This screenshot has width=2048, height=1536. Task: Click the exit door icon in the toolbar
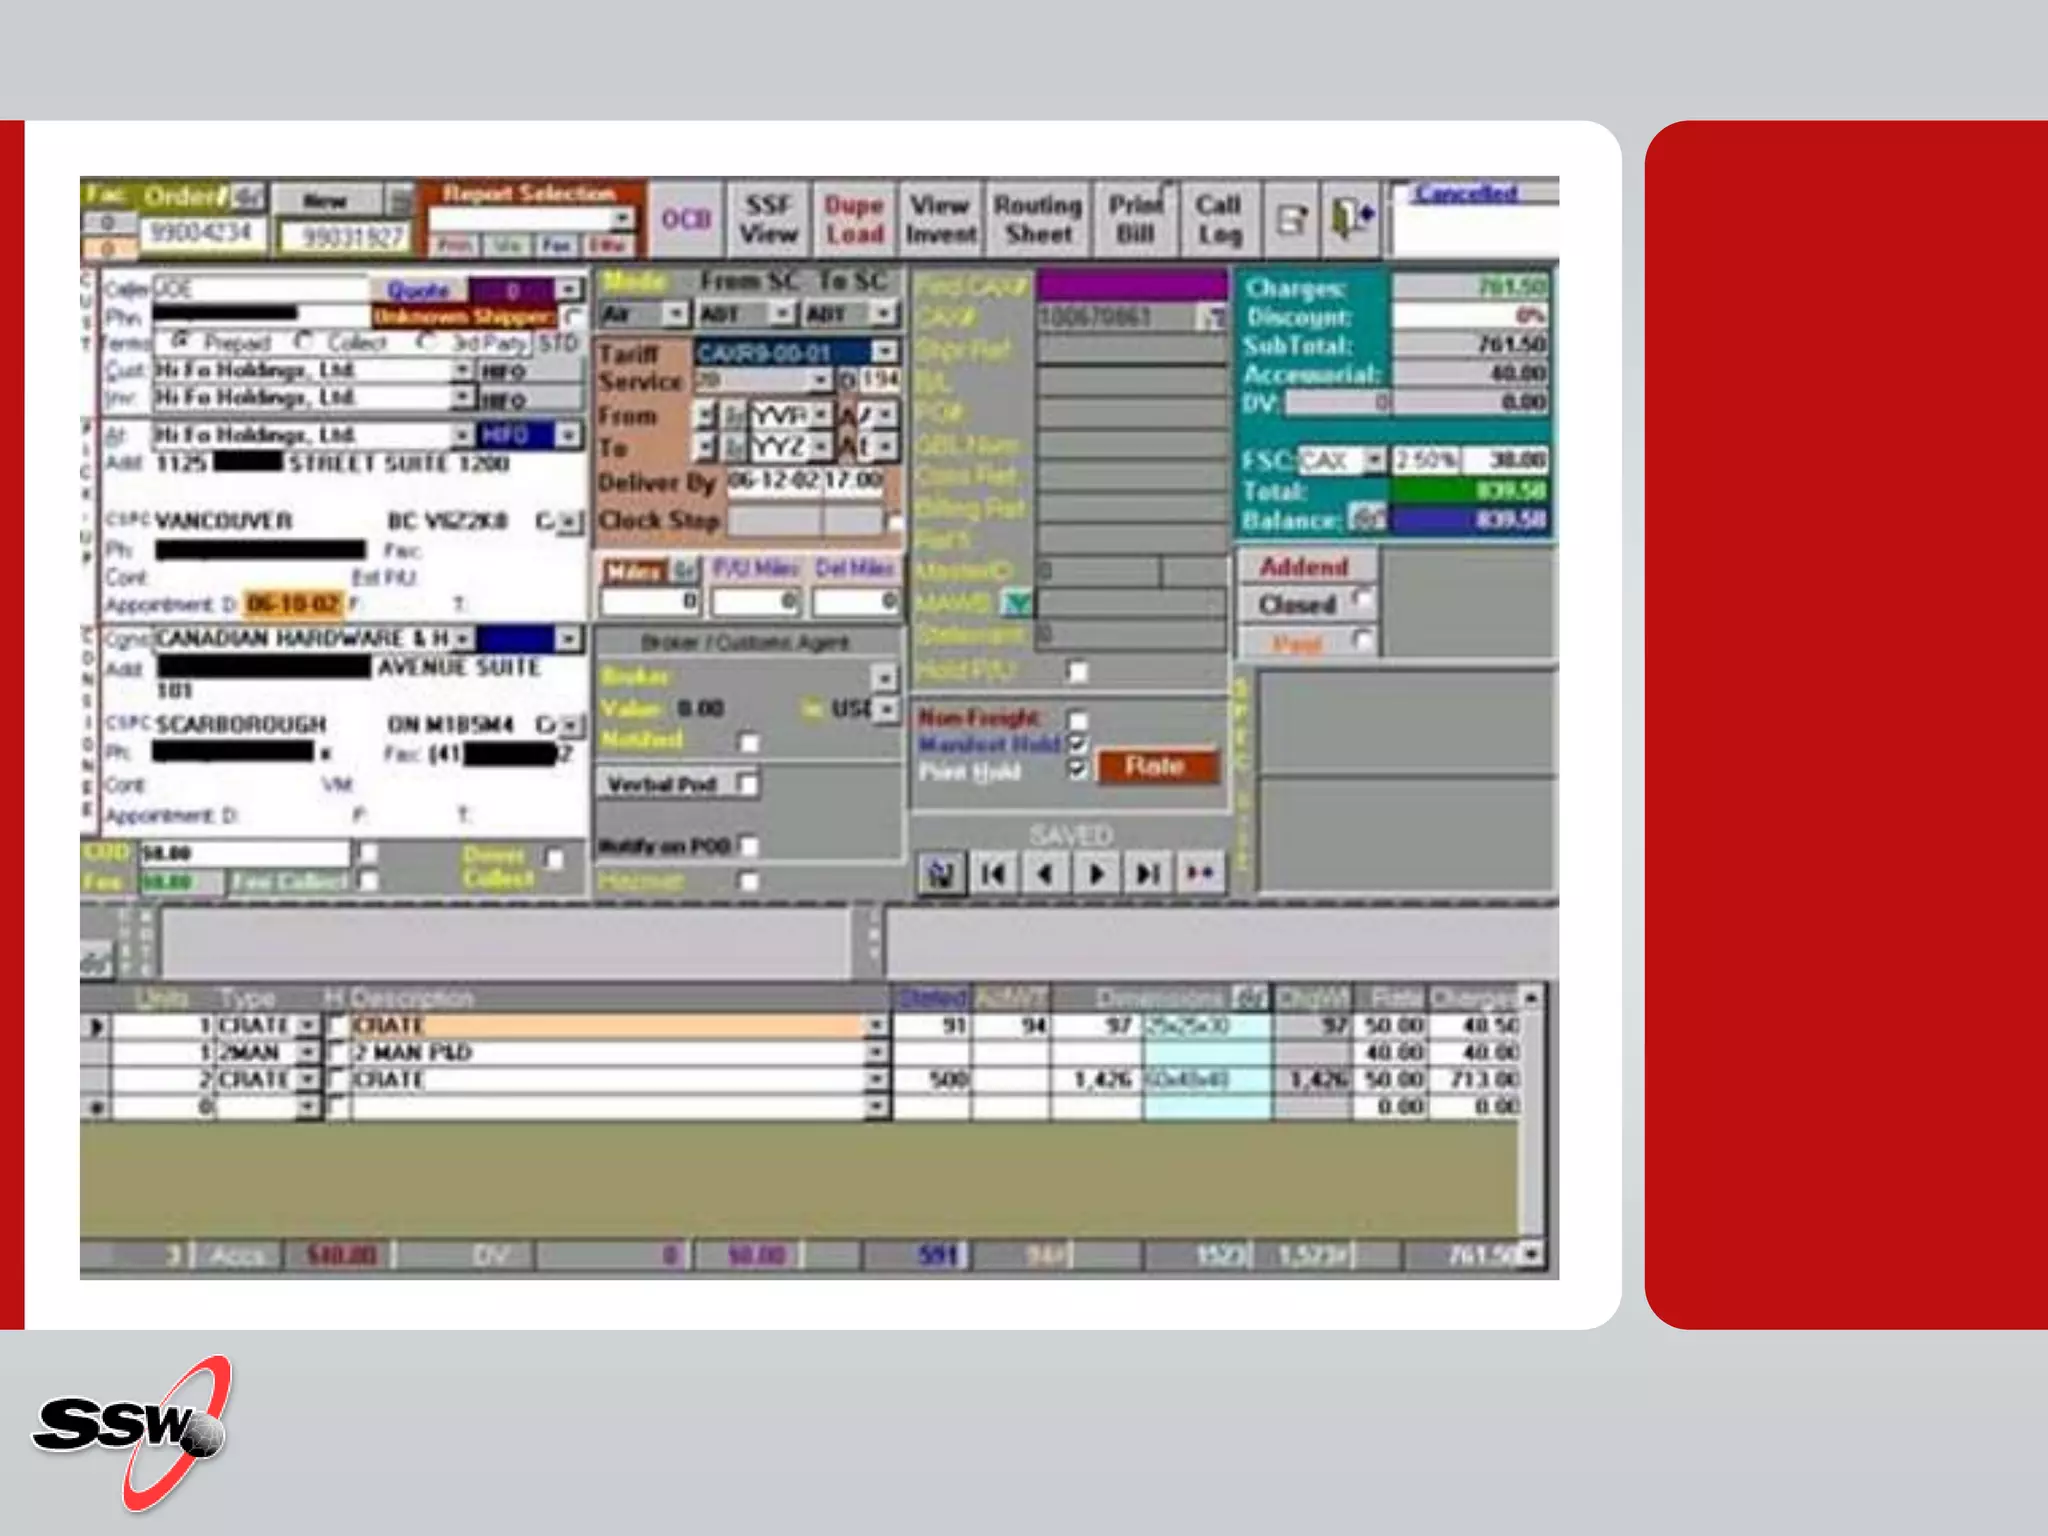tap(1352, 219)
